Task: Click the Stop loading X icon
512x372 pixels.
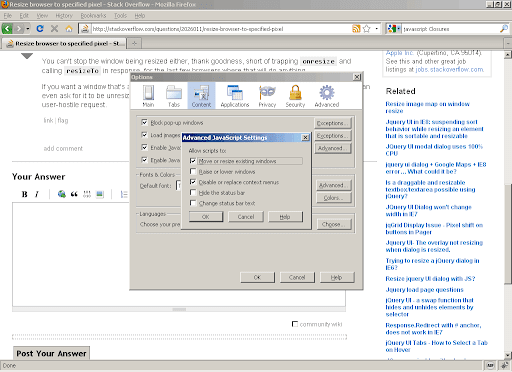Action: click(x=54, y=29)
